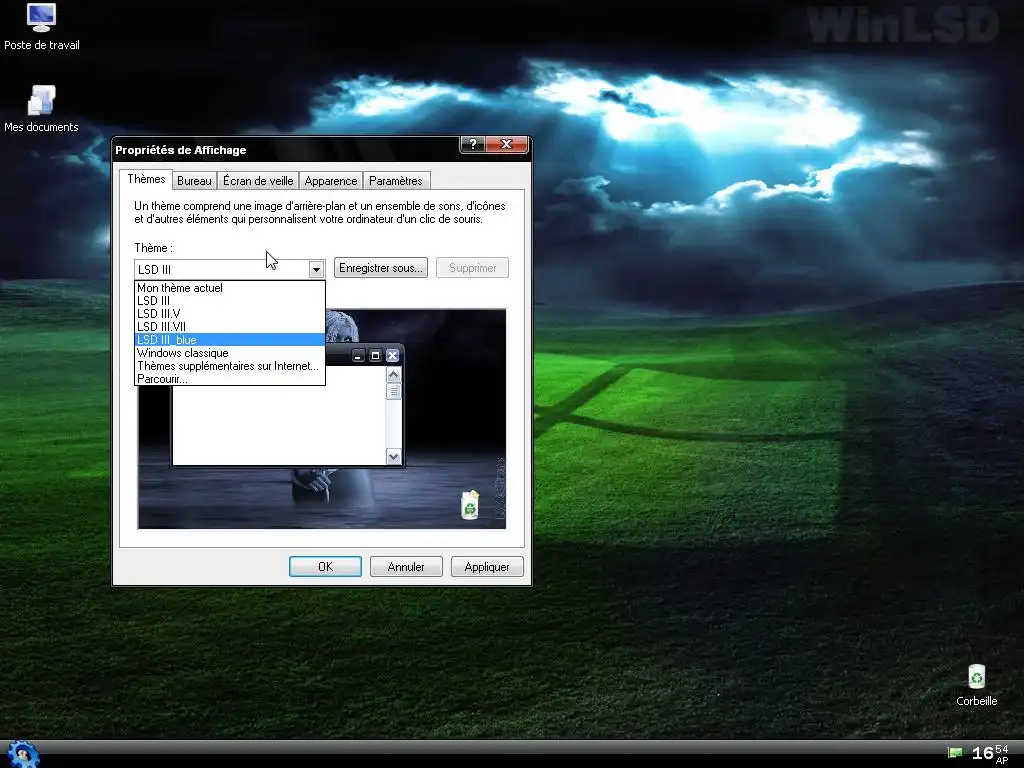Click the preview scrollbar up arrow
Screen dimensions: 1024x768
(x=393, y=375)
